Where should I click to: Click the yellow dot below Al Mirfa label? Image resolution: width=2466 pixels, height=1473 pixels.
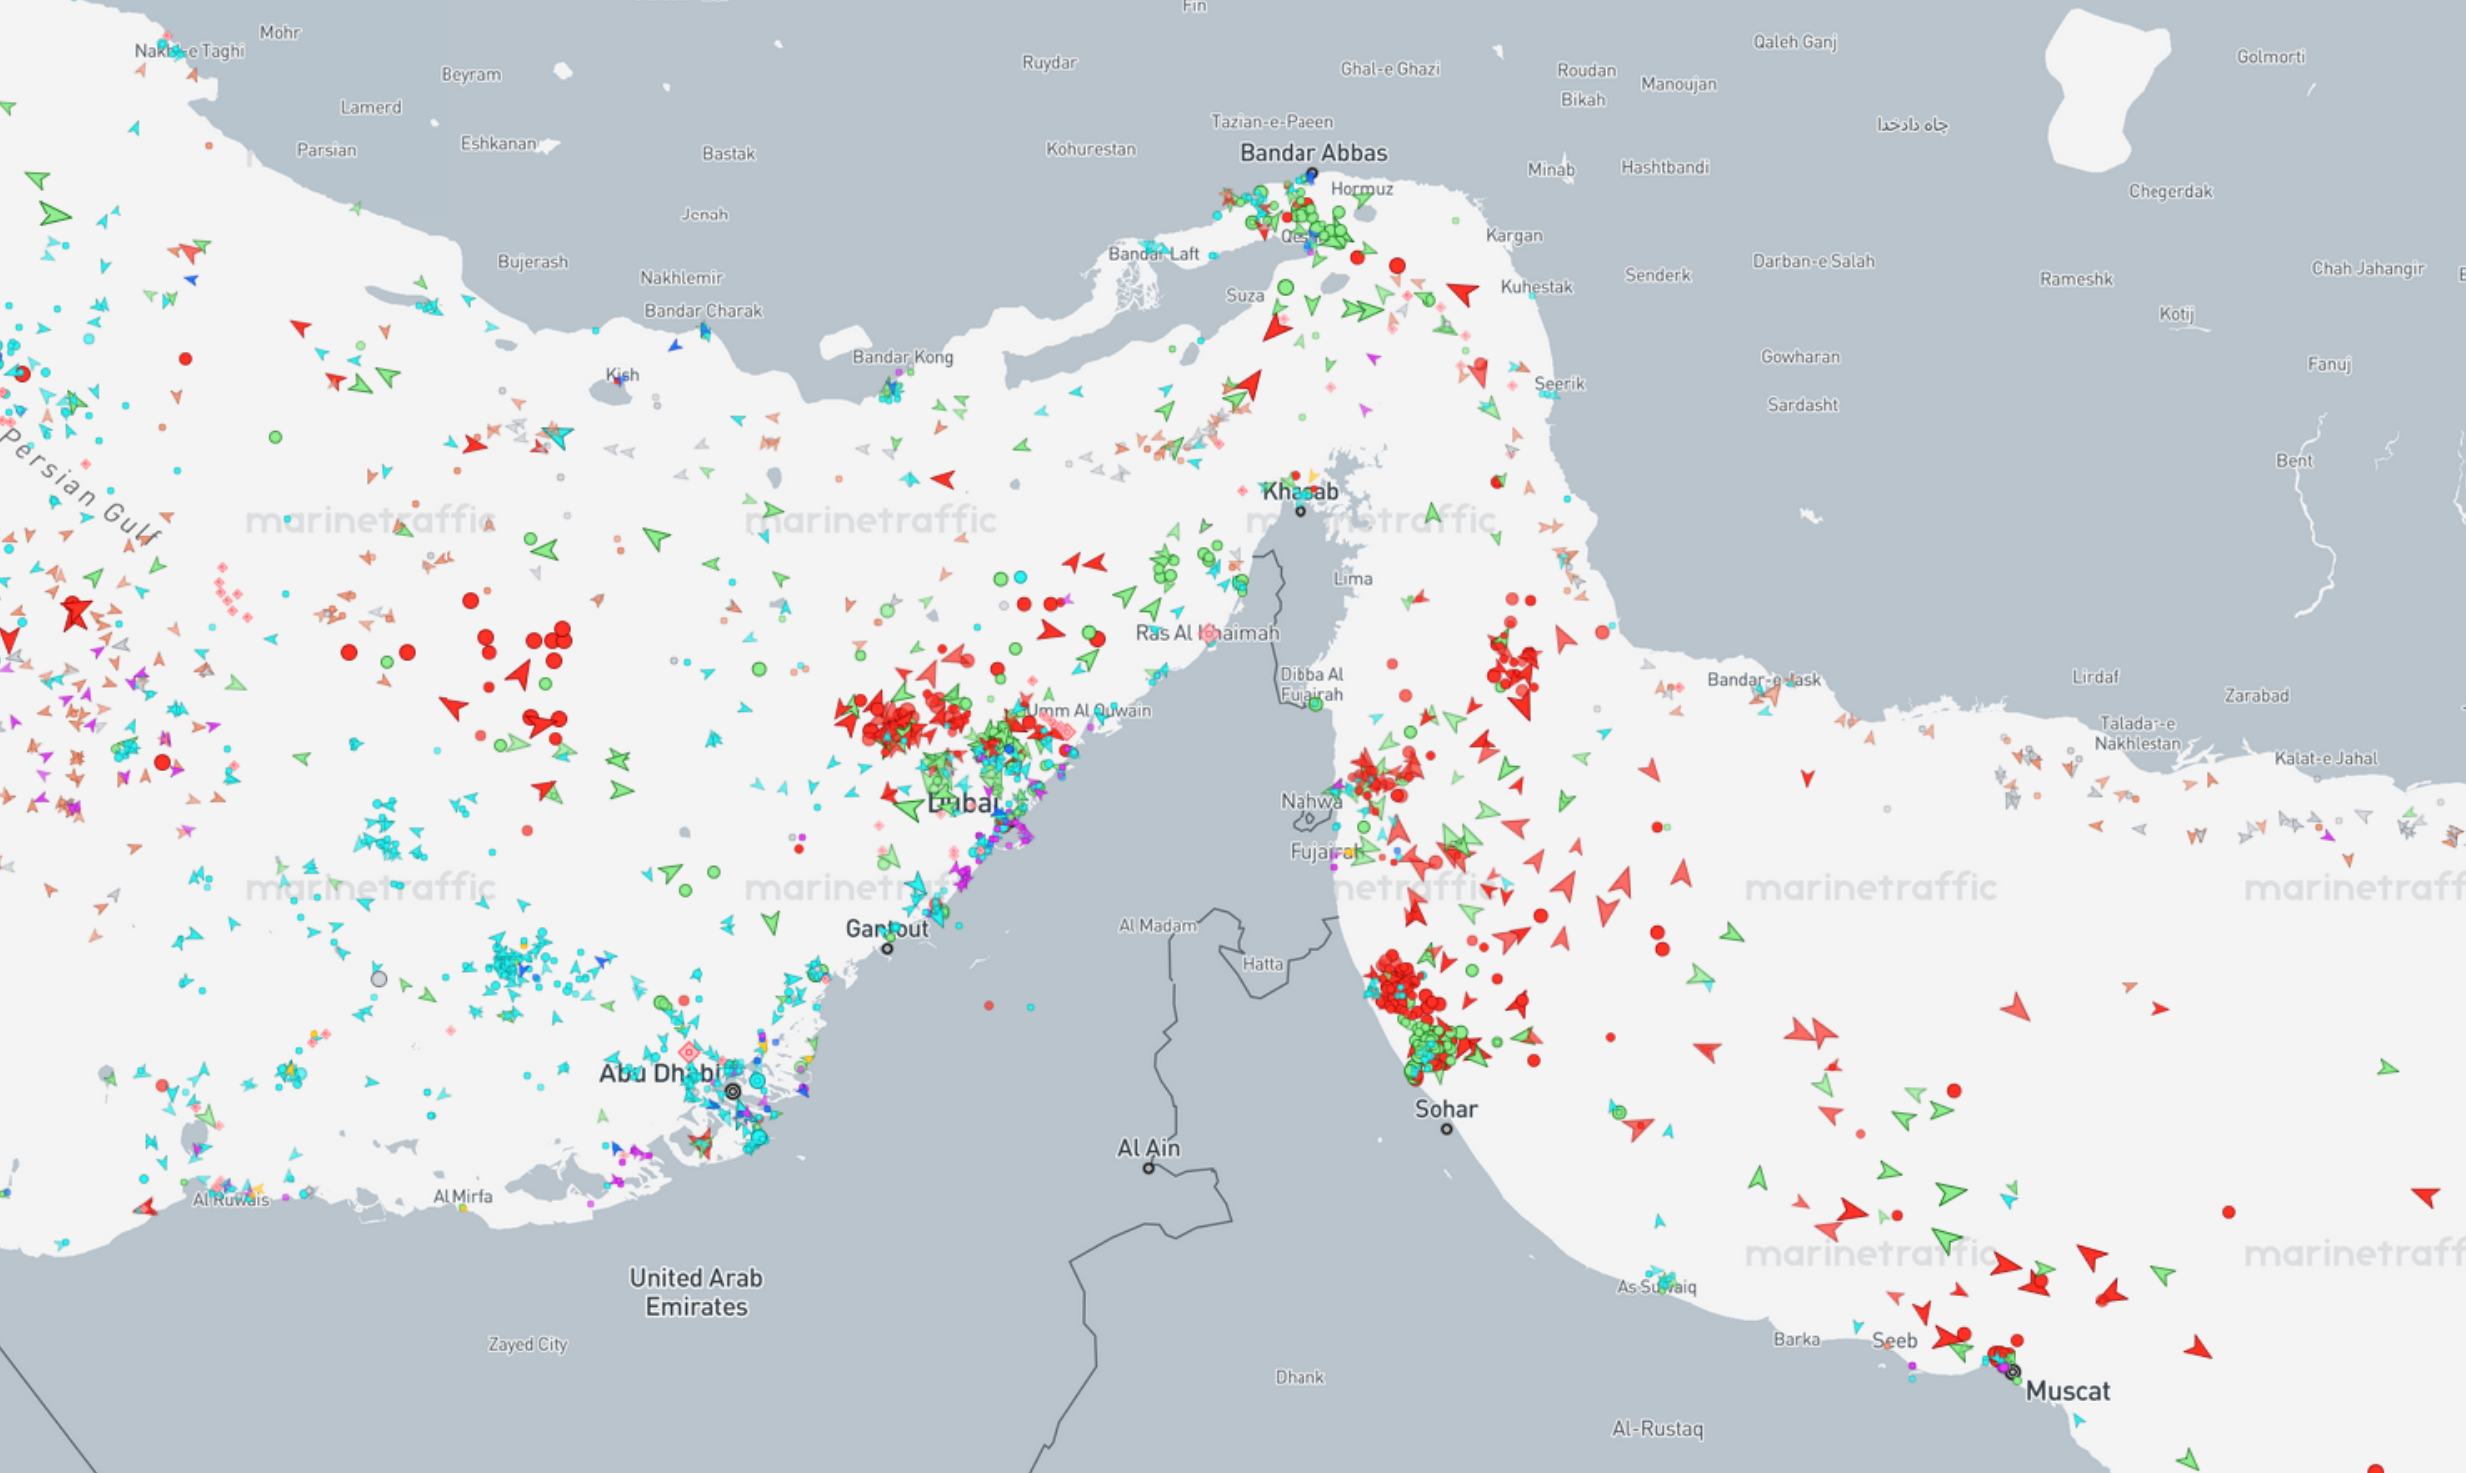coord(463,1208)
